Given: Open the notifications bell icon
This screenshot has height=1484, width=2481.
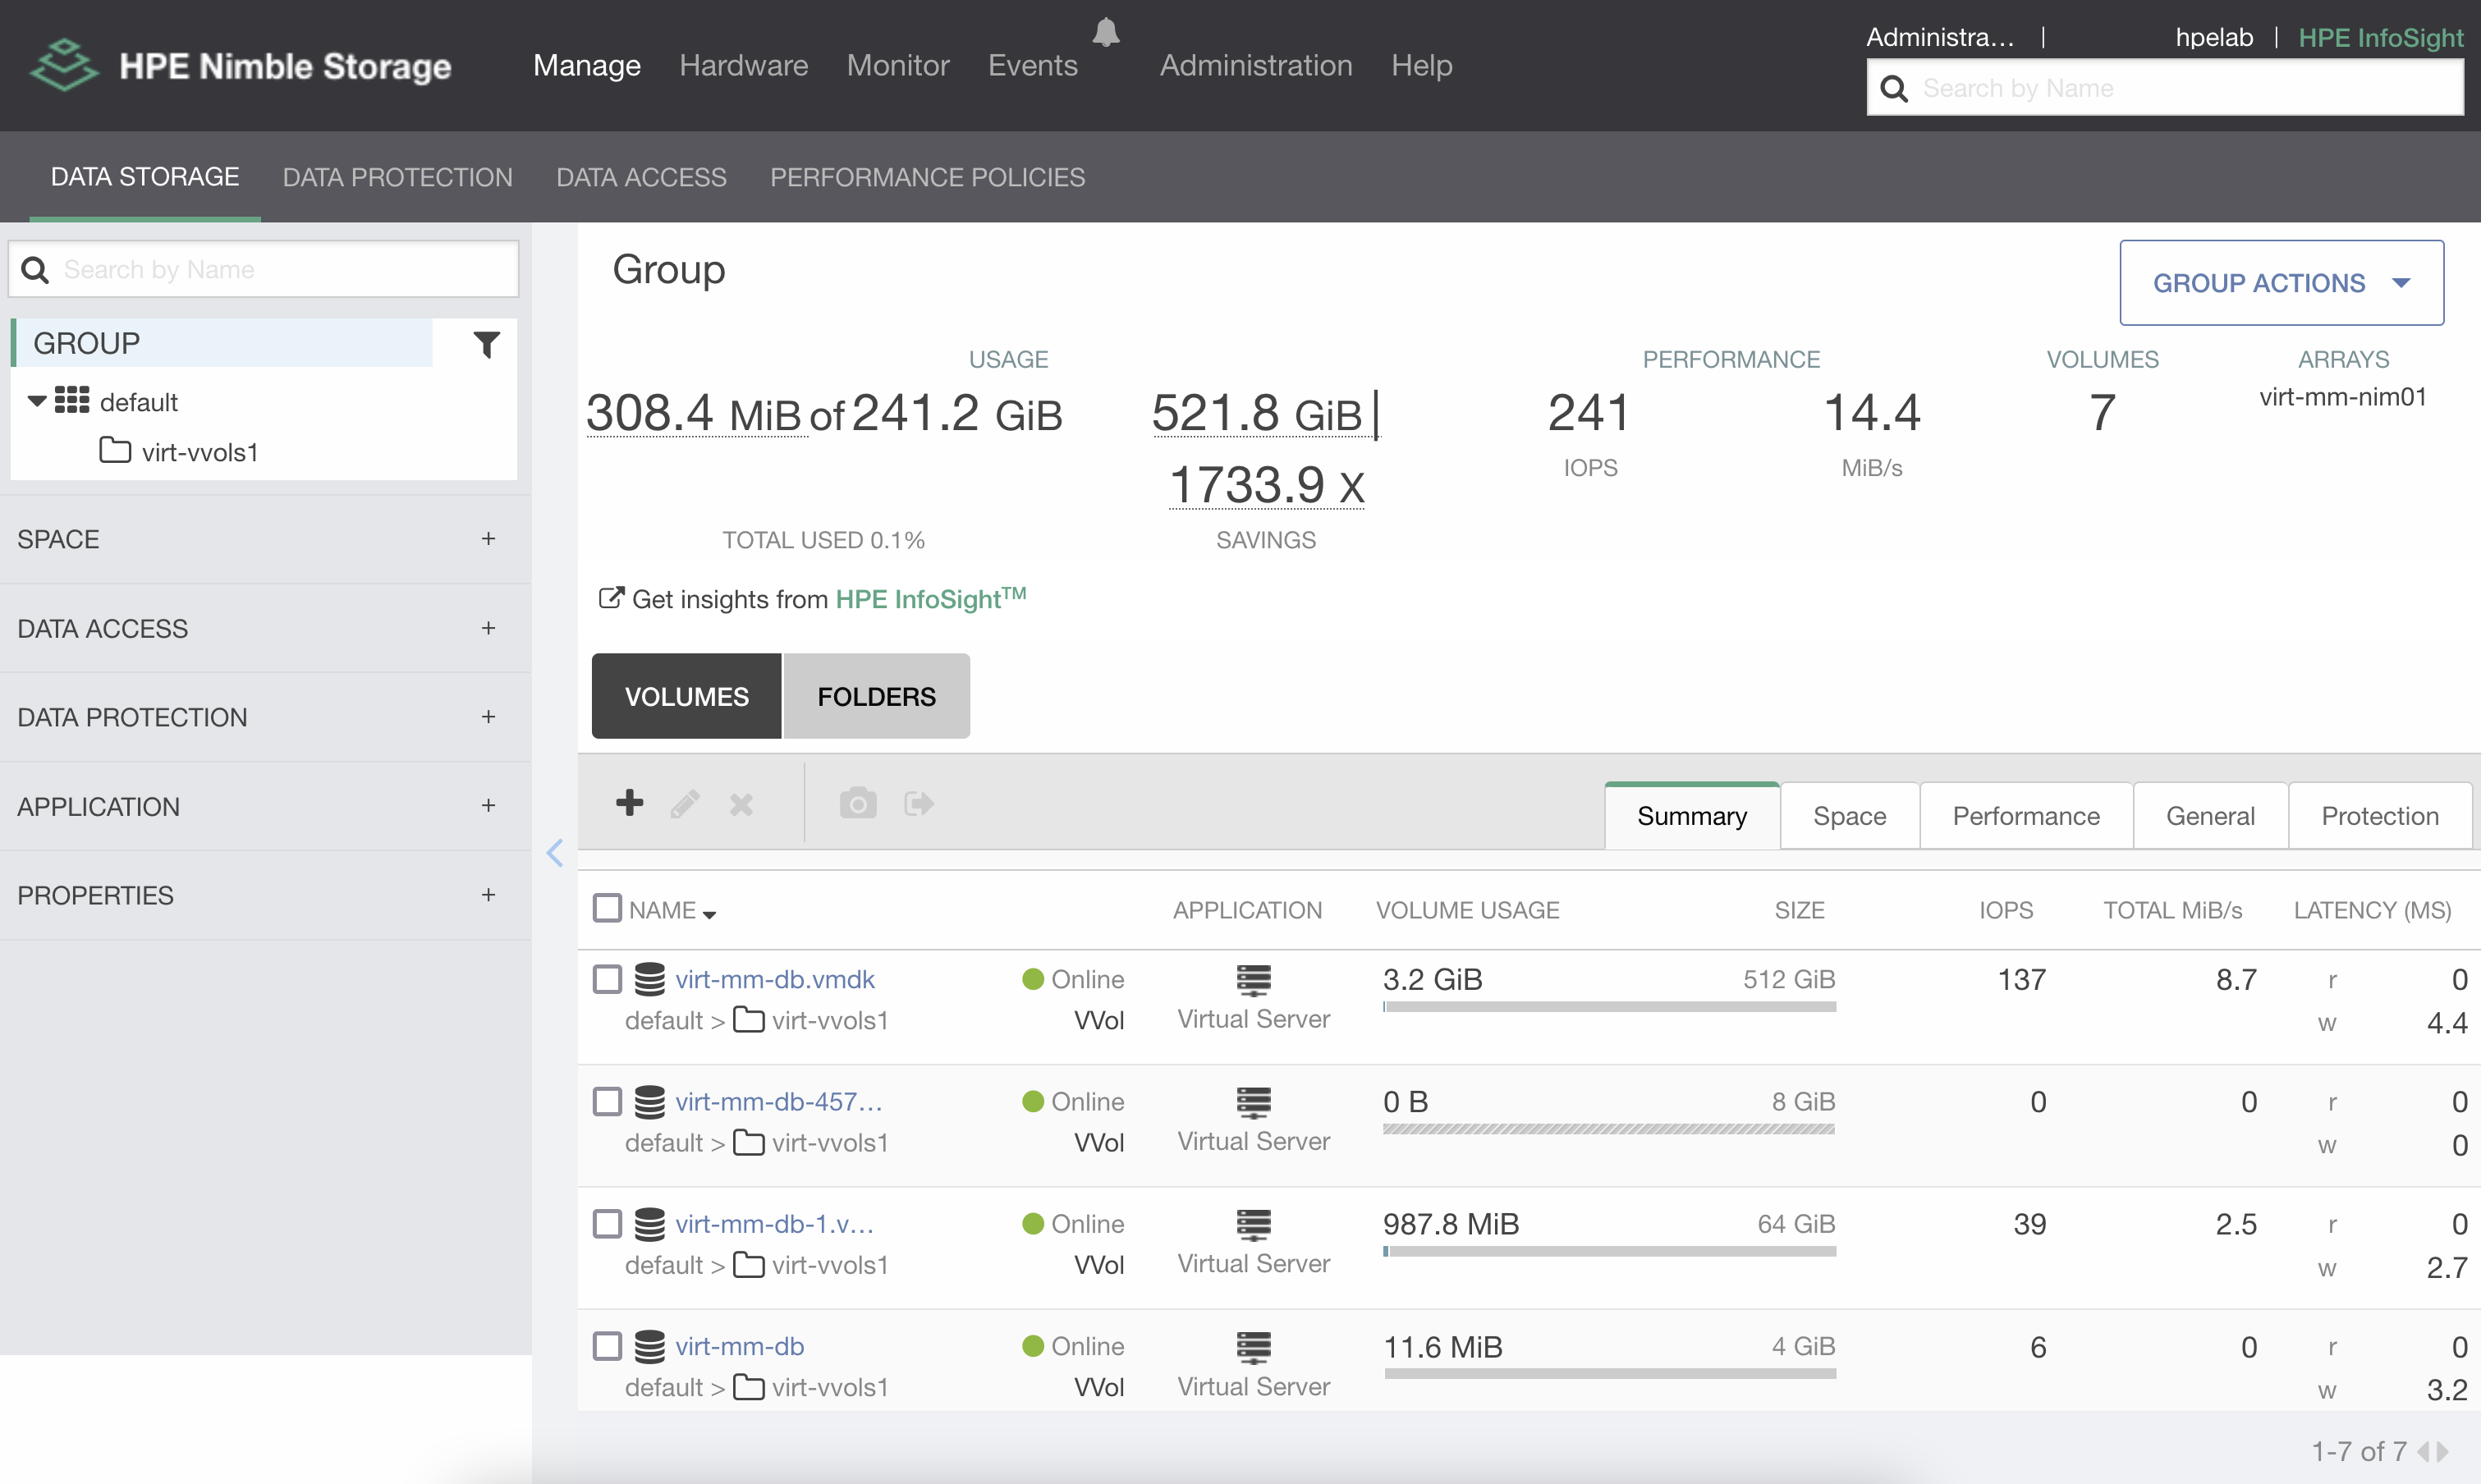Looking at the screenshot, I should 1105,32.
